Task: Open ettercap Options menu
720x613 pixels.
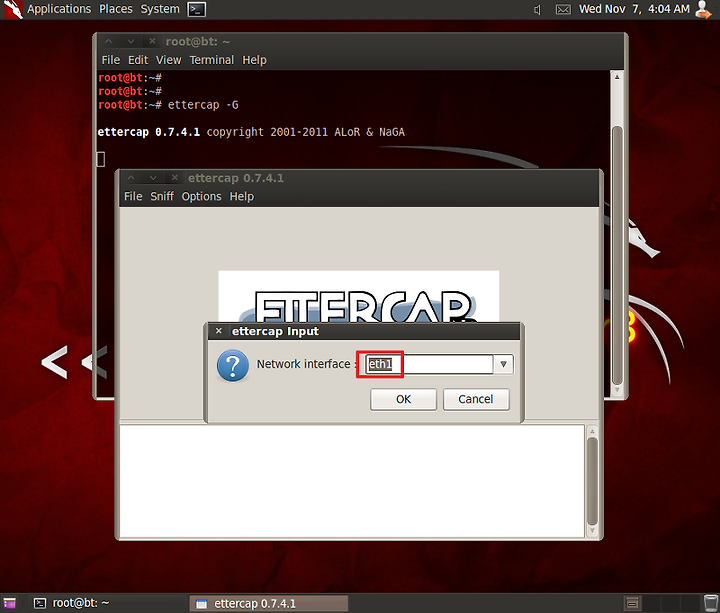Action: (x=201, y=197)
